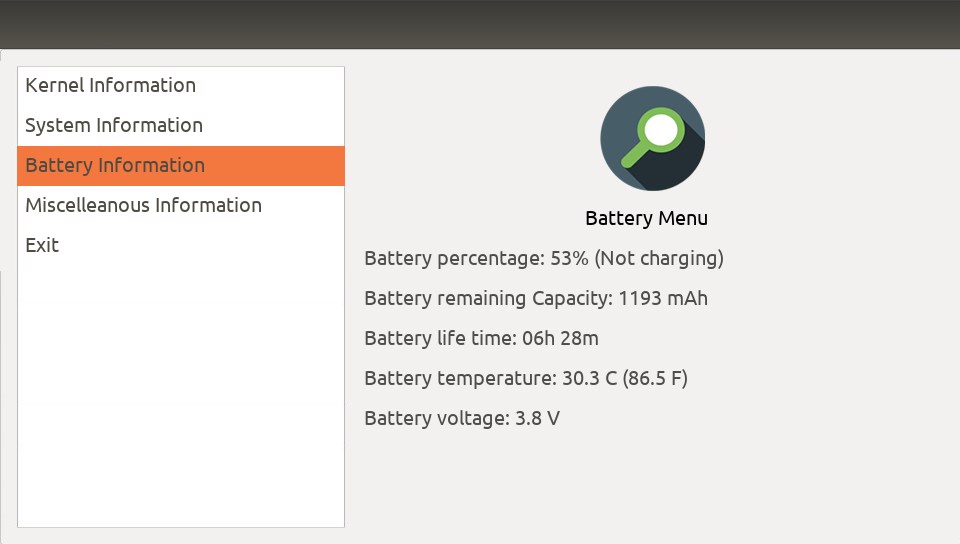
Task: Click the 3.8 V voltage value
Action: coord(538,419)
